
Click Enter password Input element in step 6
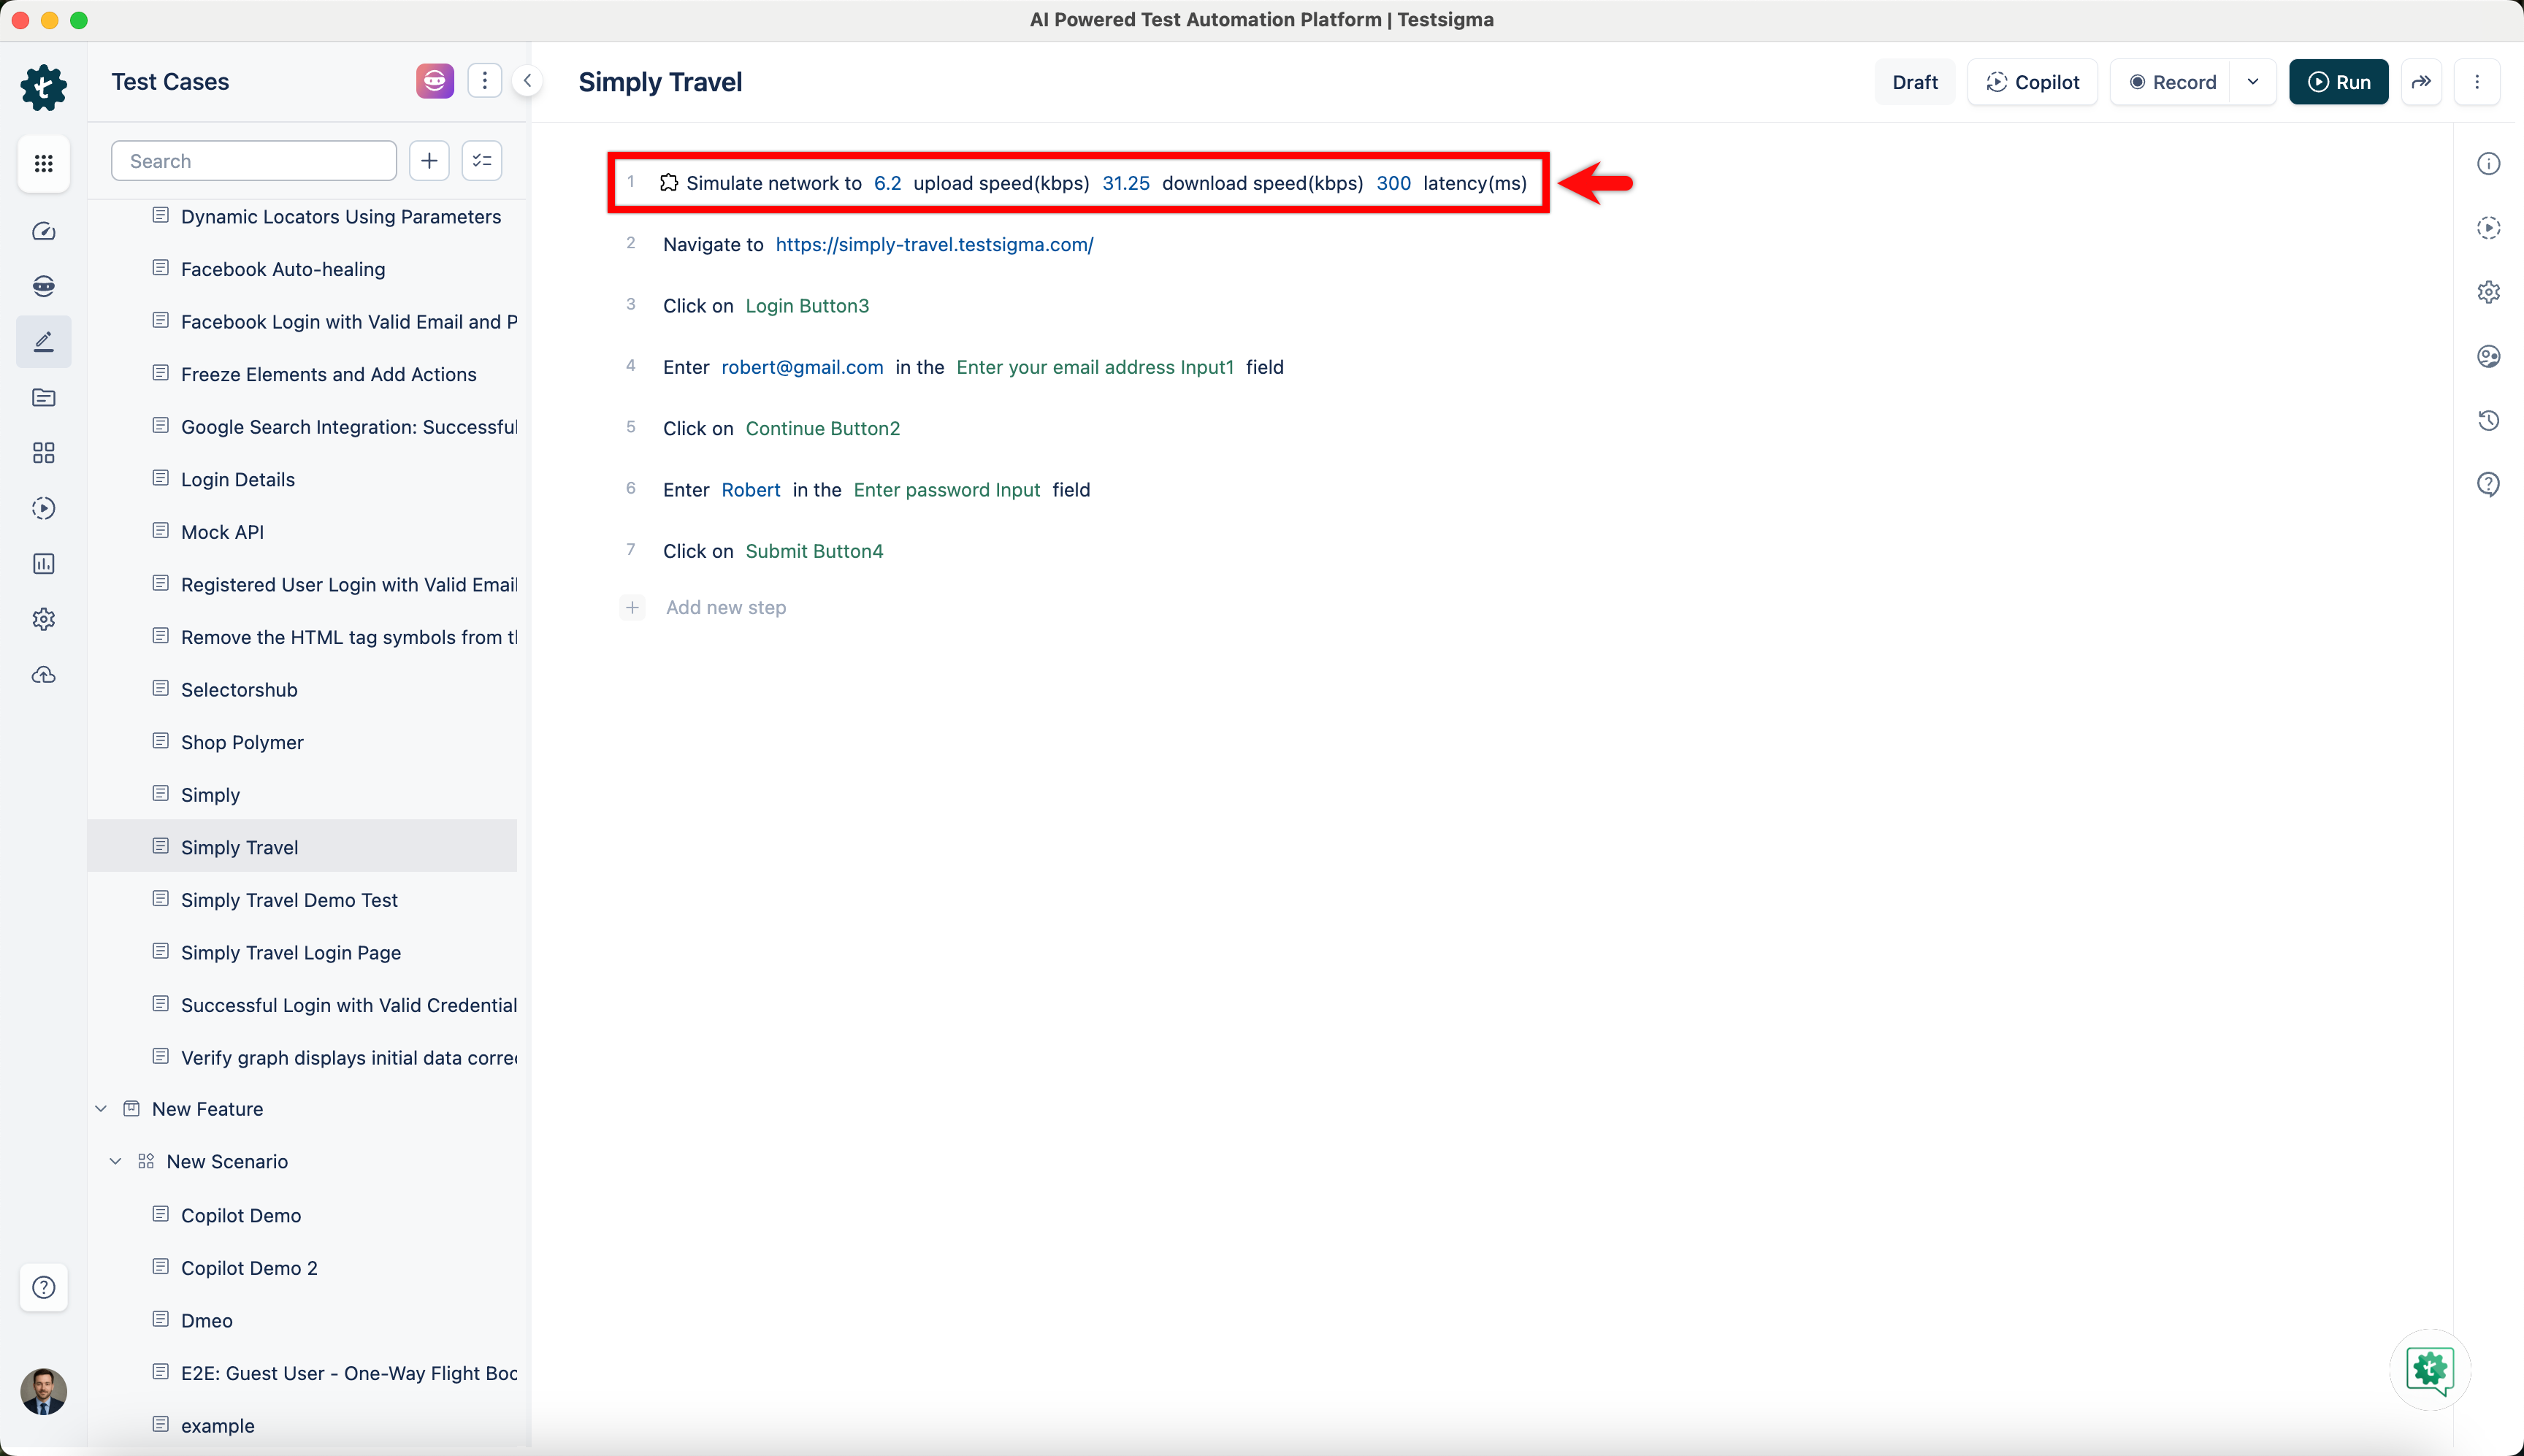tap(946, 490)
